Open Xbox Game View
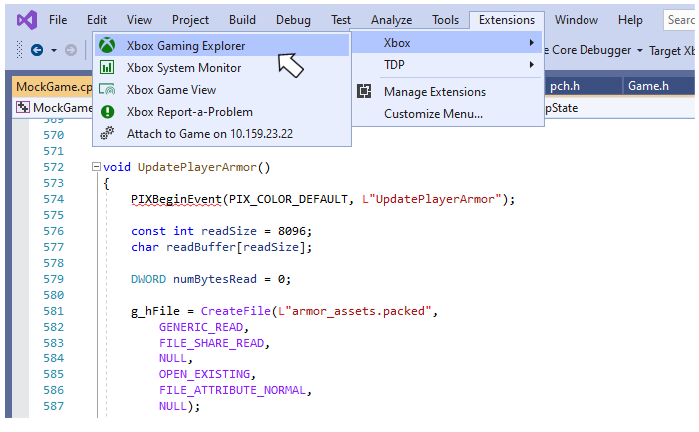The image size is (699, 432). click(x=222, y=90)
